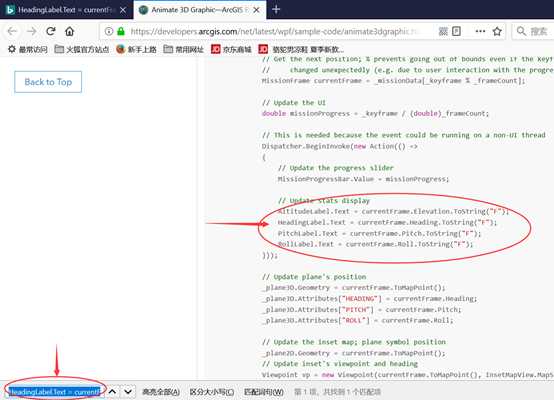The width and height of the screenshot is (554, 400).
Task: Click the MissionProgressBar.Value code line
Action: (364, 179)
